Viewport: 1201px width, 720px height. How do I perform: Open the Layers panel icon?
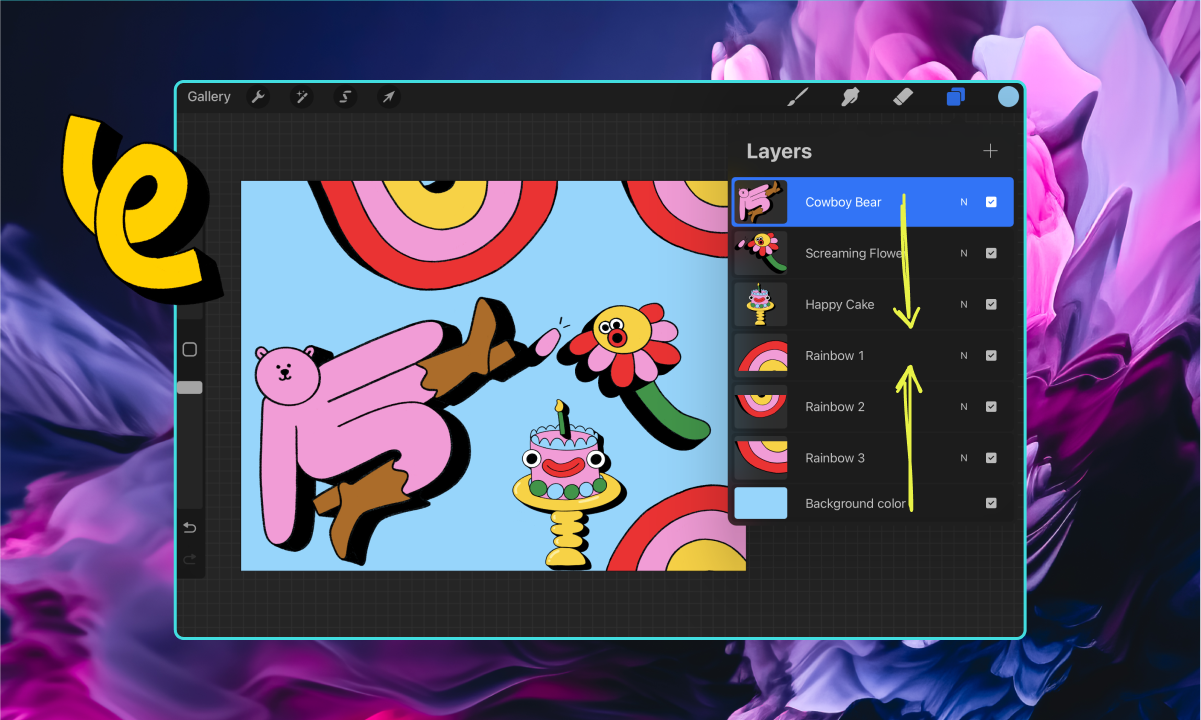(956, 96)
